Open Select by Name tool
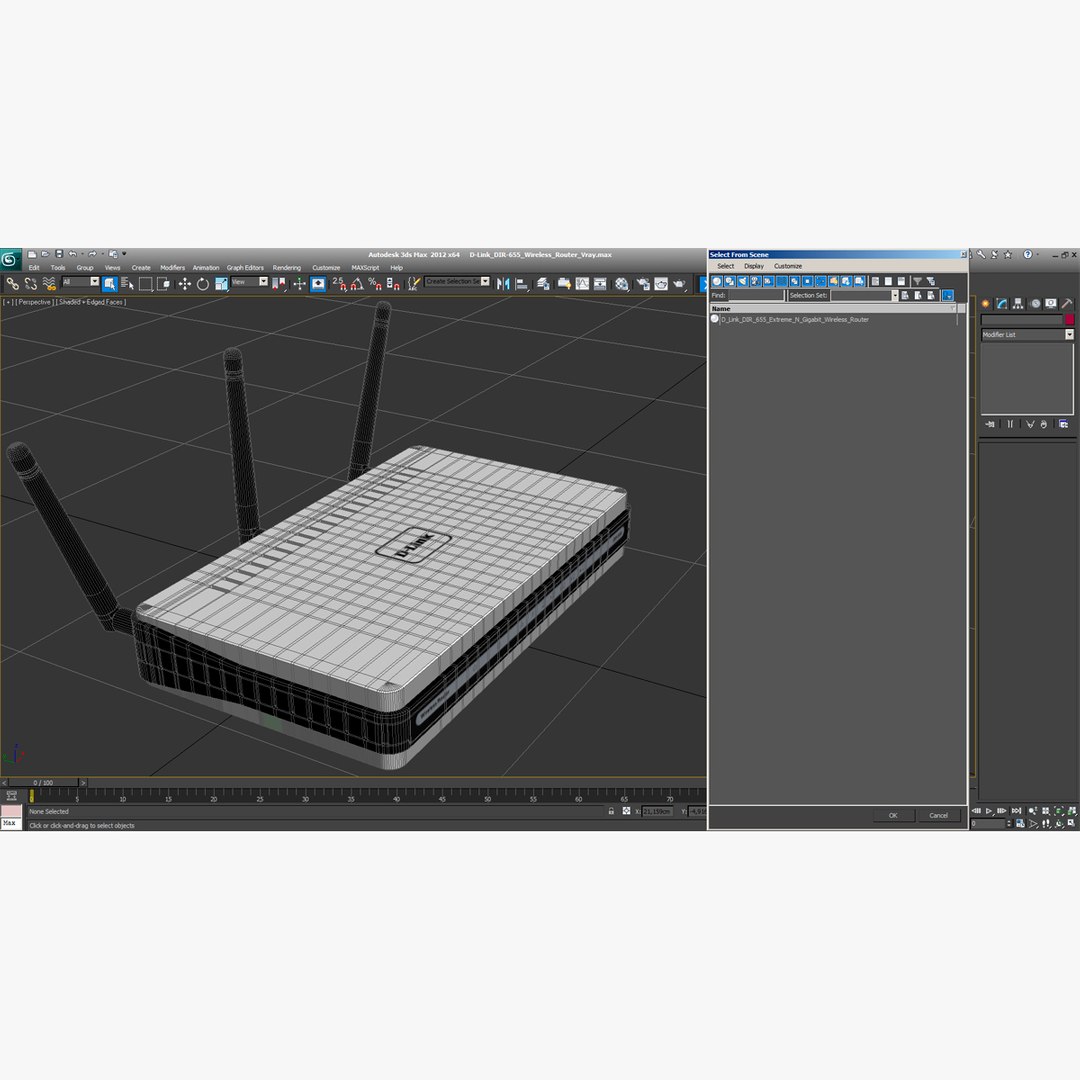The height and width of the screenshot is (1080, 1080). click(x=127, y=284)
